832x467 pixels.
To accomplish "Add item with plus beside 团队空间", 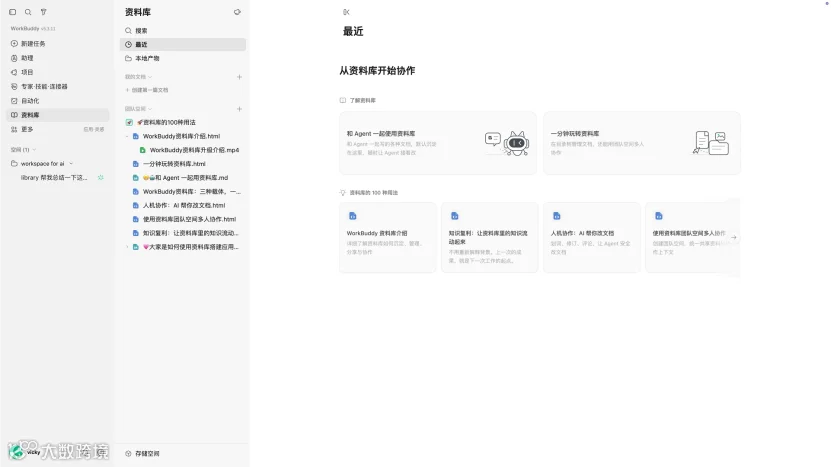I will [239, 109].
